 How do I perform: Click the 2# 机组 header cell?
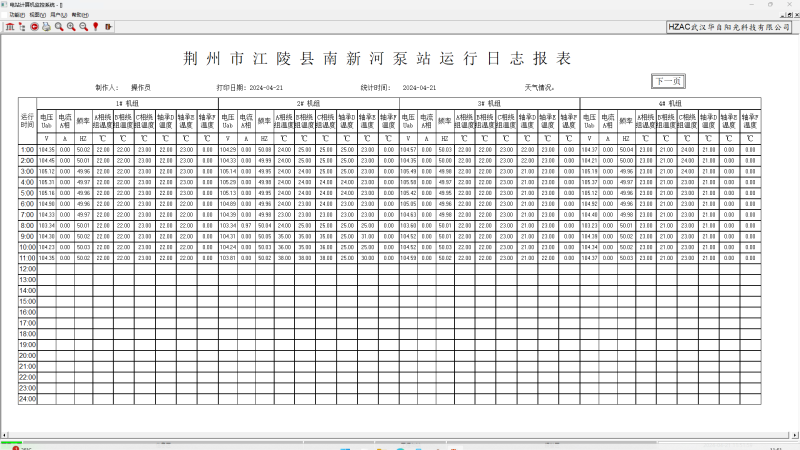click(x=309, y=103)
